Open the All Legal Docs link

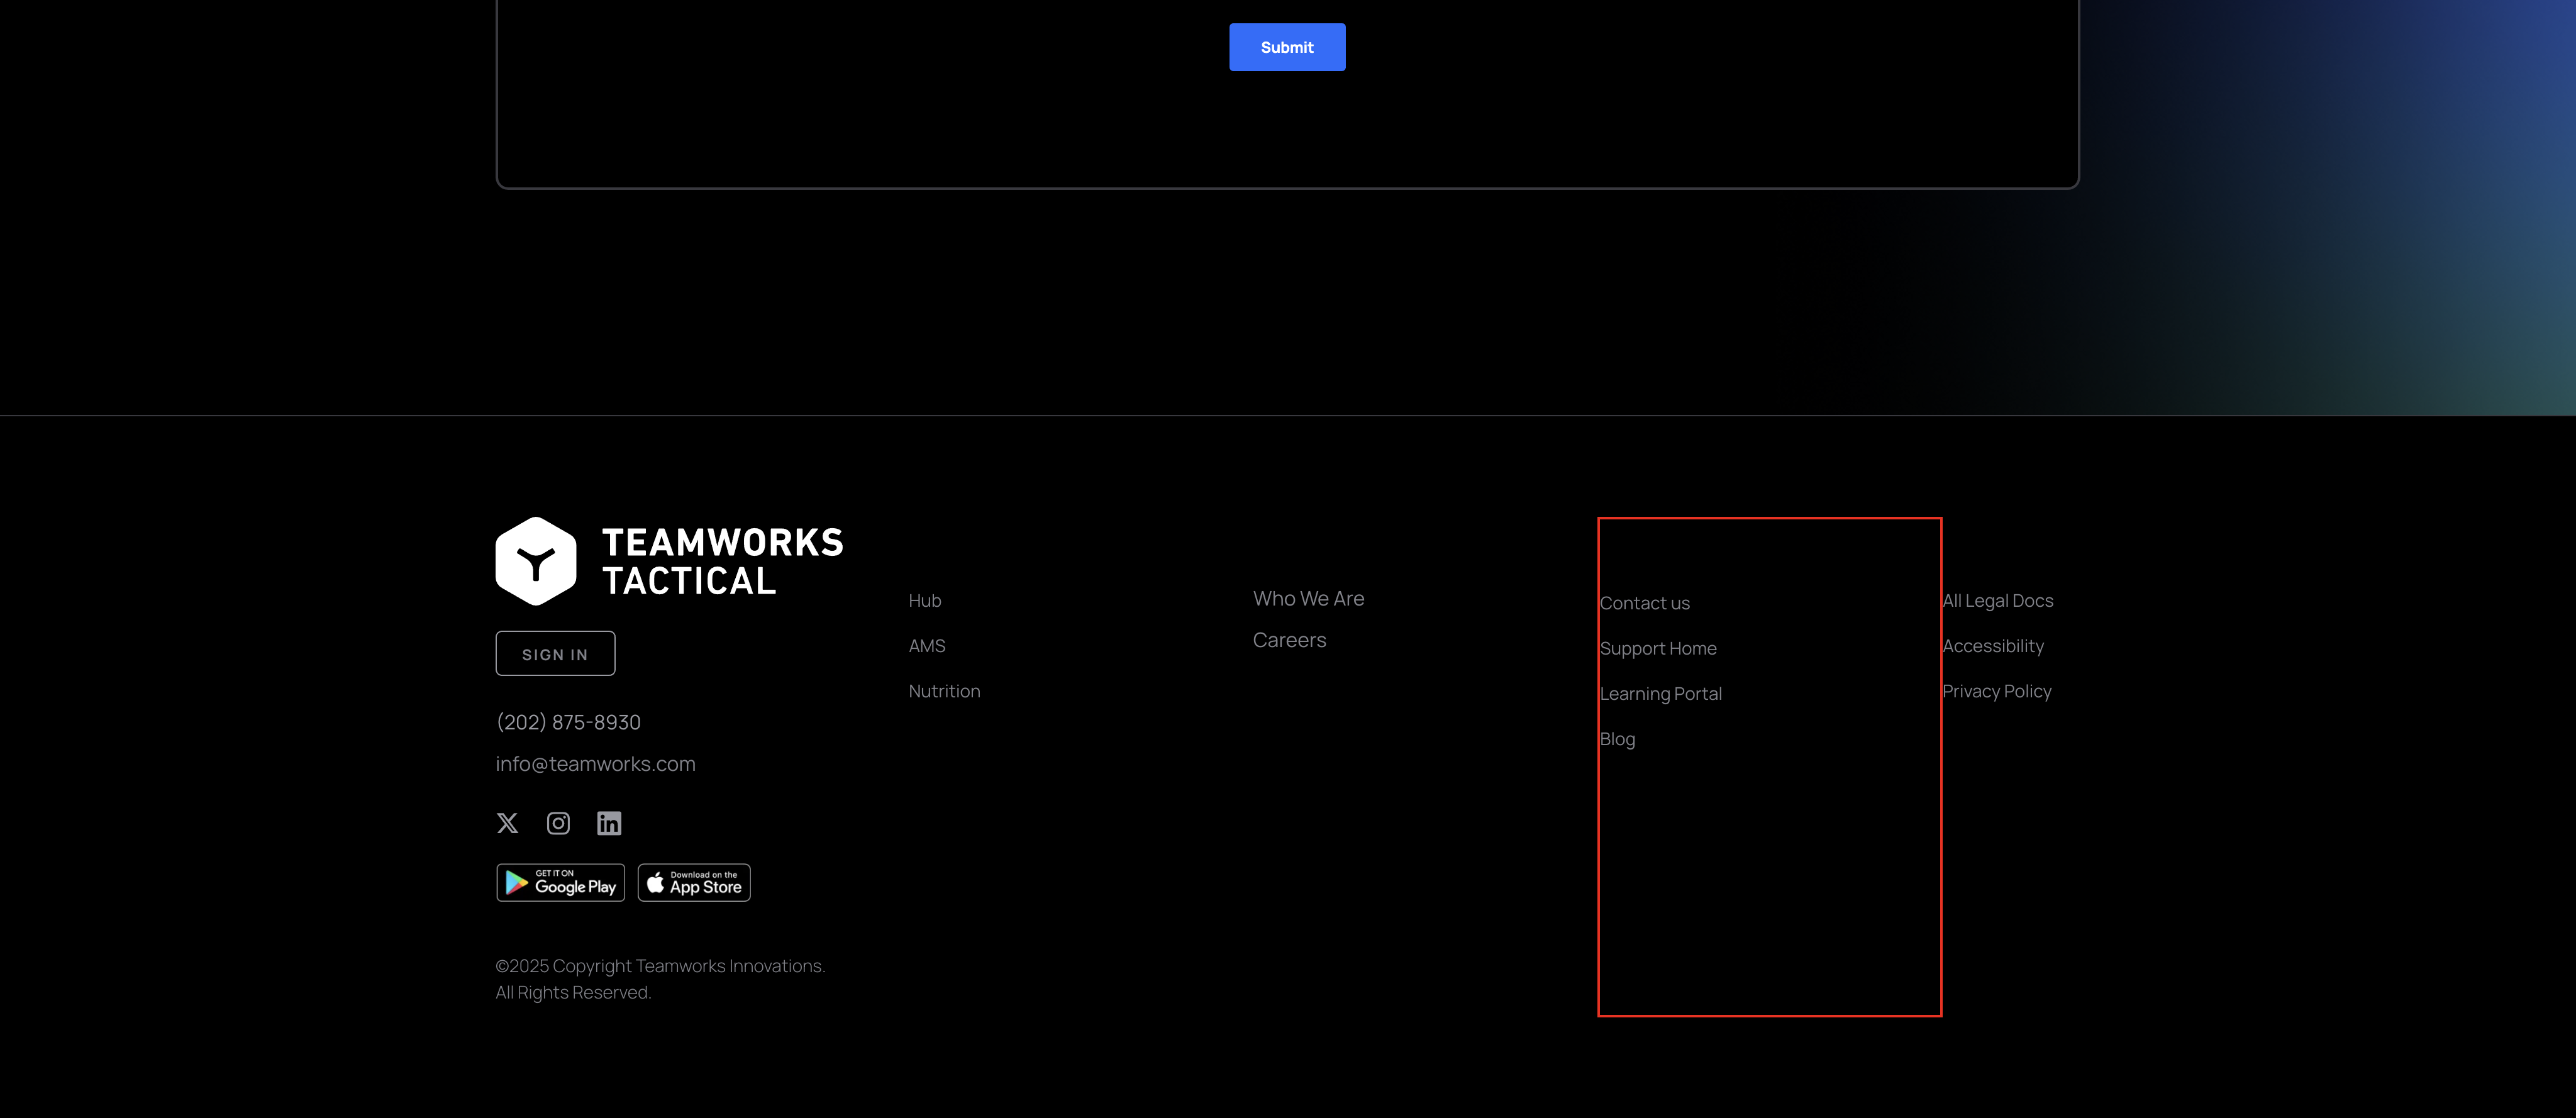(1998, 601)
